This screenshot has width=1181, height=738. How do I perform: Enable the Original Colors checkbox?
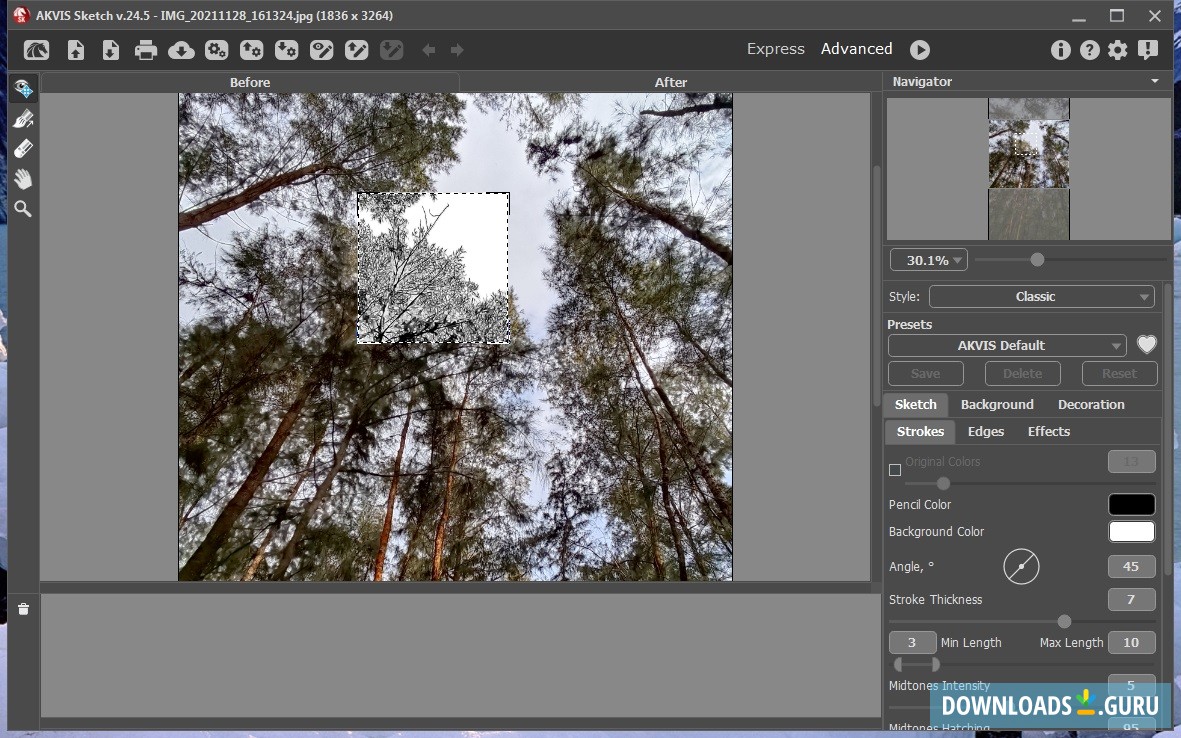click(895, 469)
